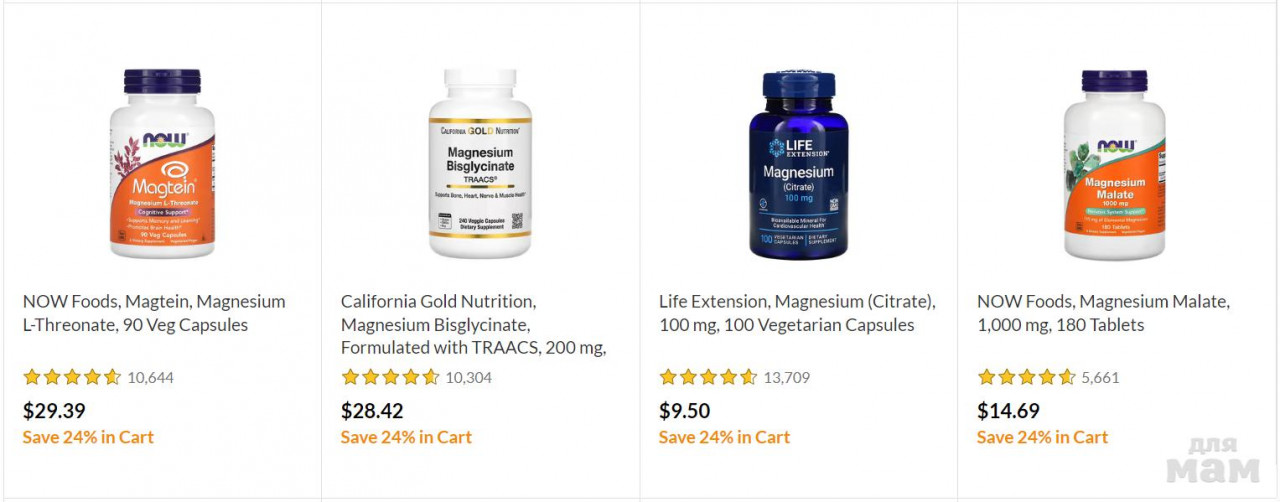Open Life Extension Magnesium (Citrate) title link
The height and width of the screenshot is (502, 1280).
[x=797, y=313]
